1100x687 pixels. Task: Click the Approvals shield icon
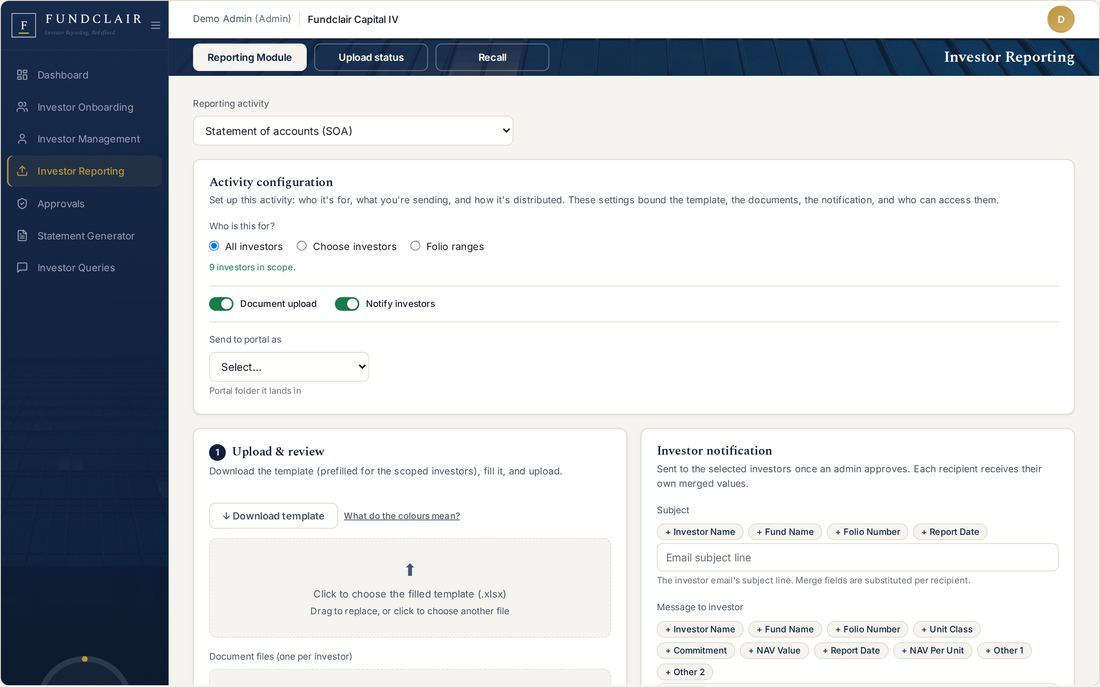click(22, 204)
